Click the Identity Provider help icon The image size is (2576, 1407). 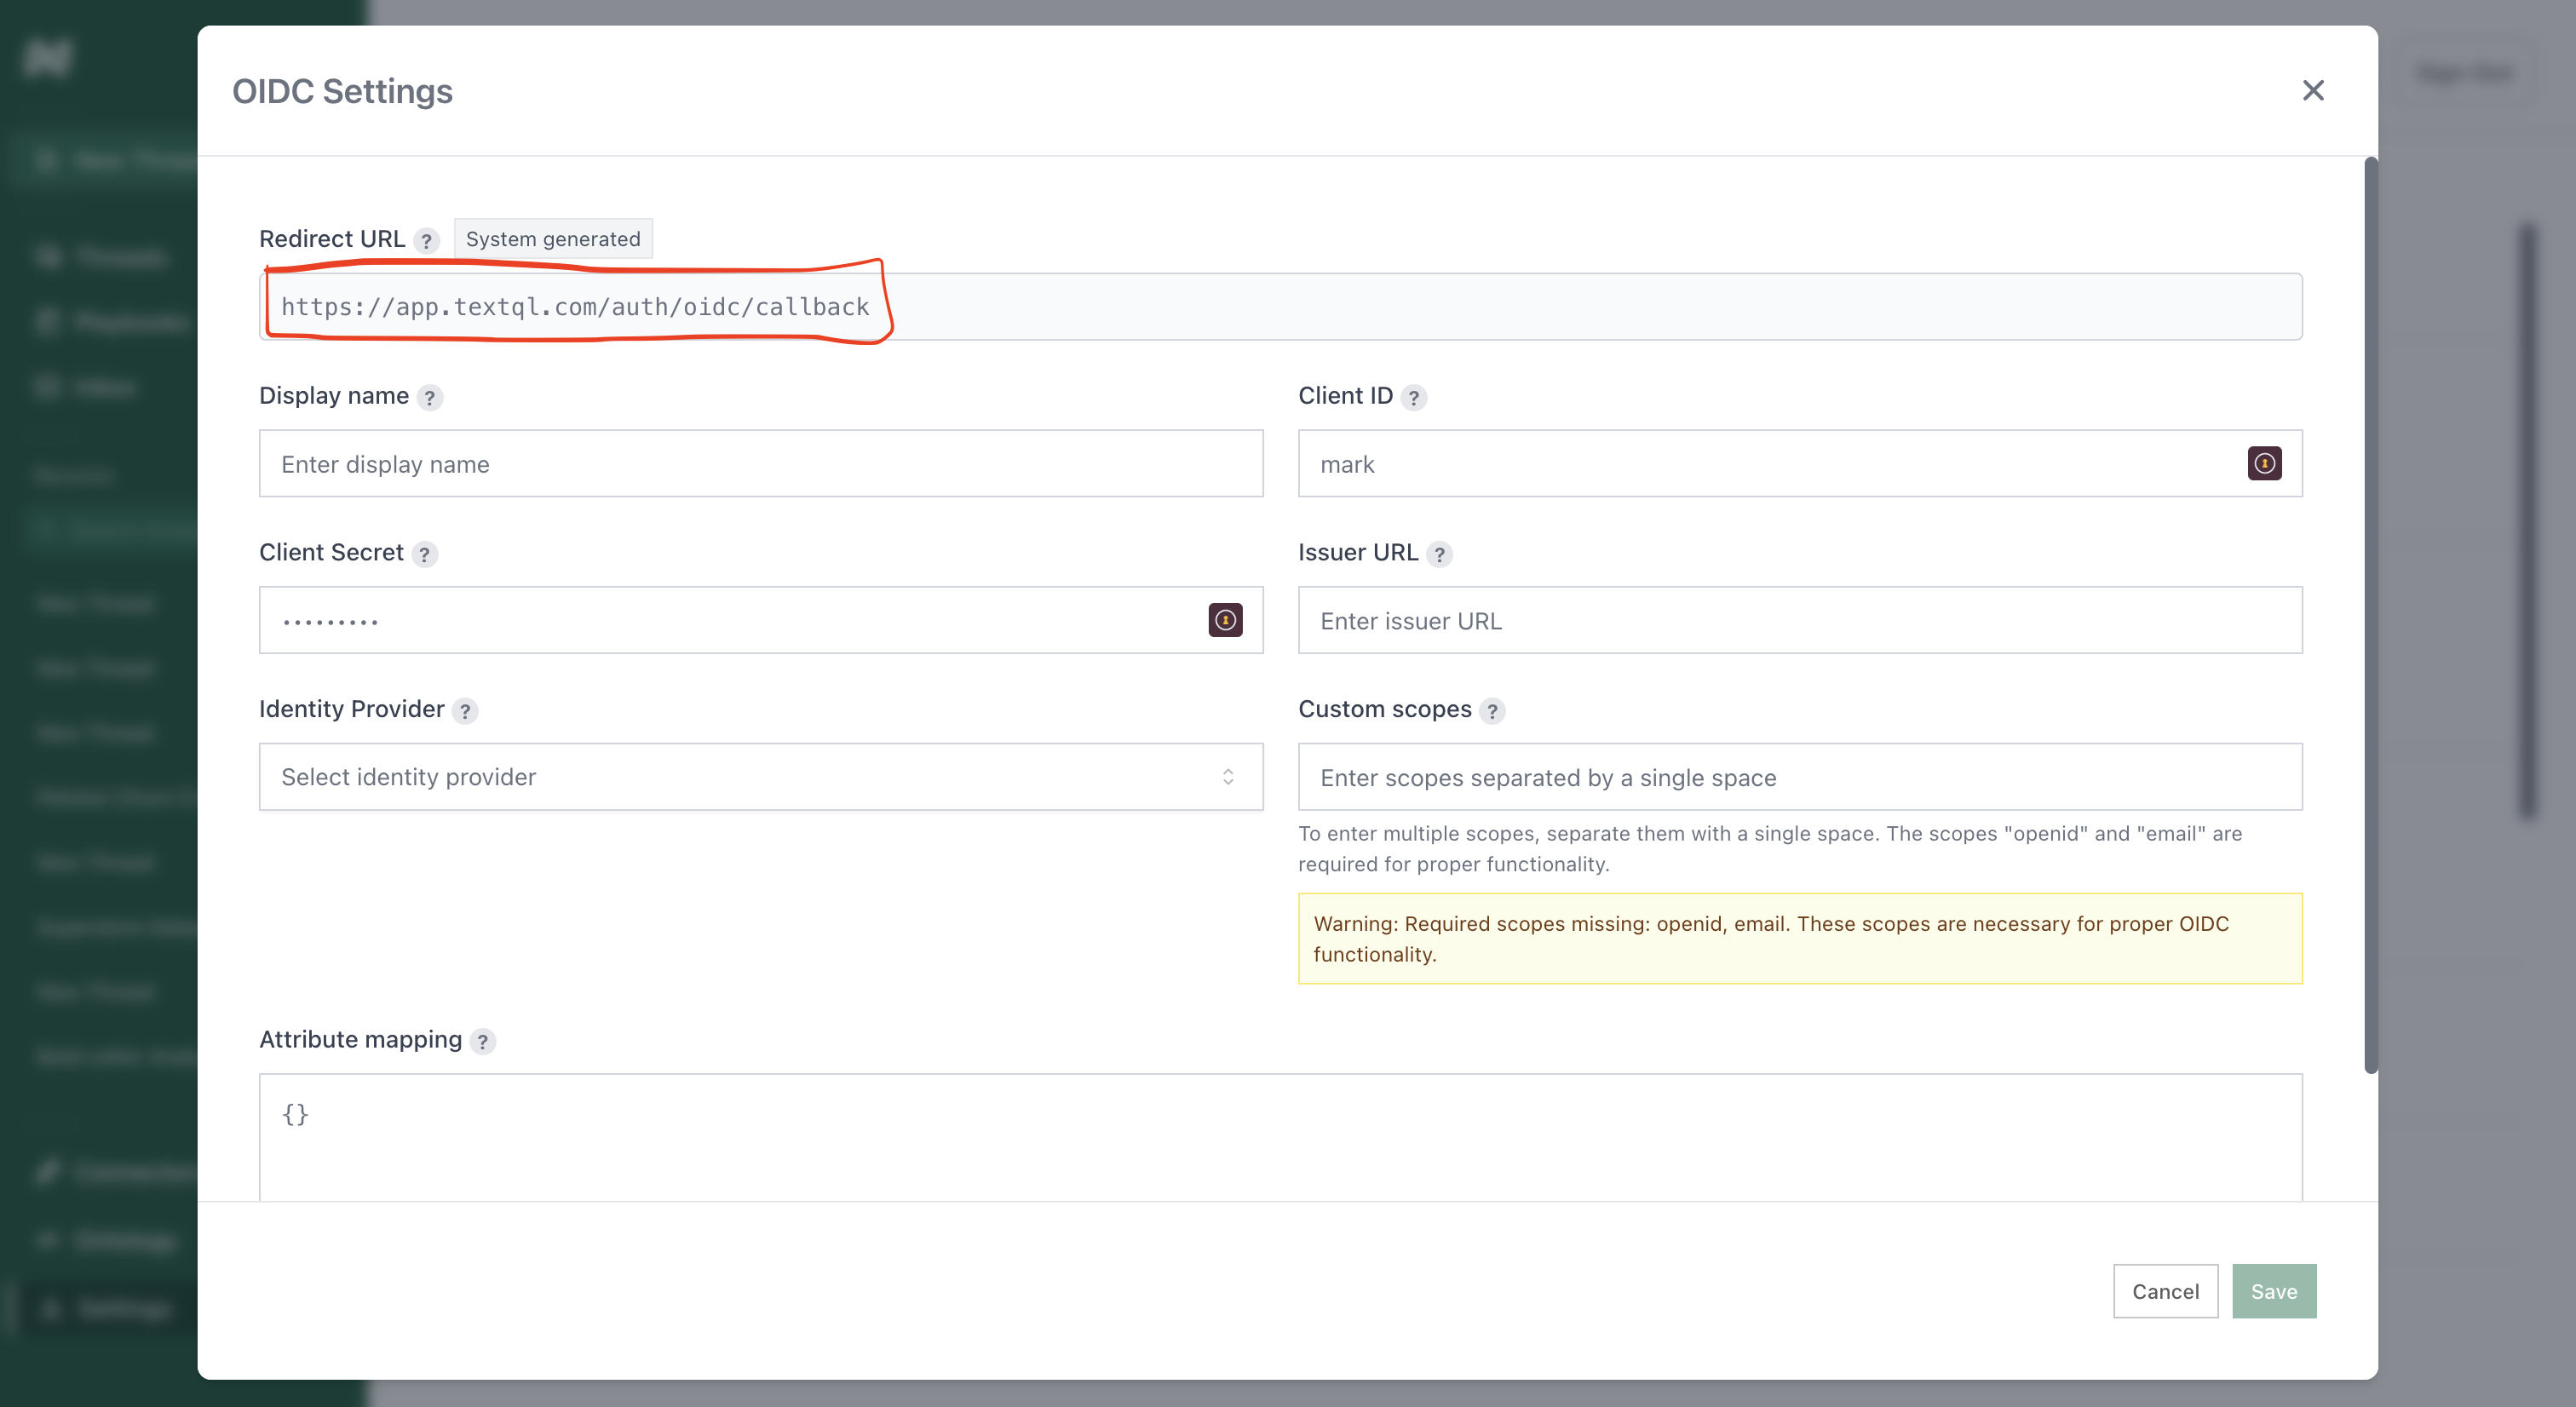pos(465,711)
